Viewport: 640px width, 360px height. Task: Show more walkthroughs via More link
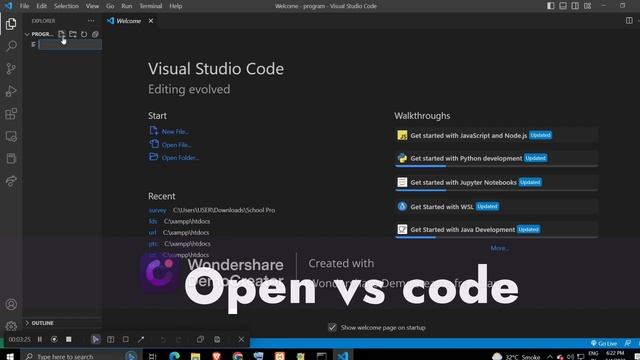[x=499, y=248]
